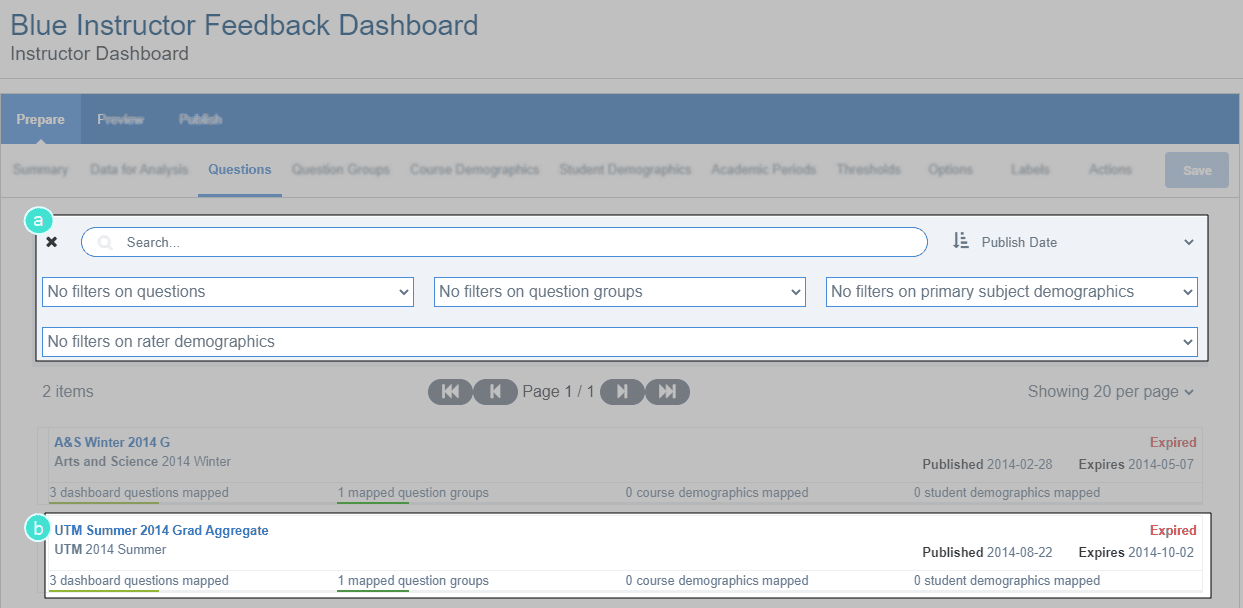This screenshot has width=1243, height=608.
Task: Open the Academic Periods sub-tab
Action: click(x=764, y=170)
